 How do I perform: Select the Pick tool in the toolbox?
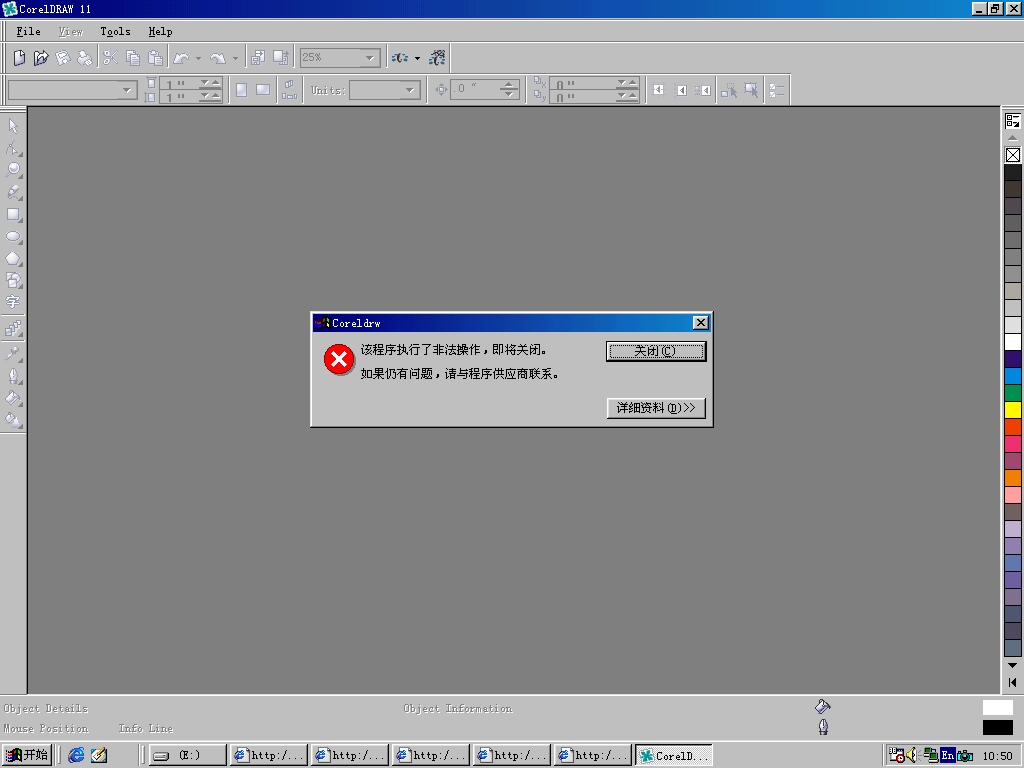pyautogui.click(x=13, y=126)
